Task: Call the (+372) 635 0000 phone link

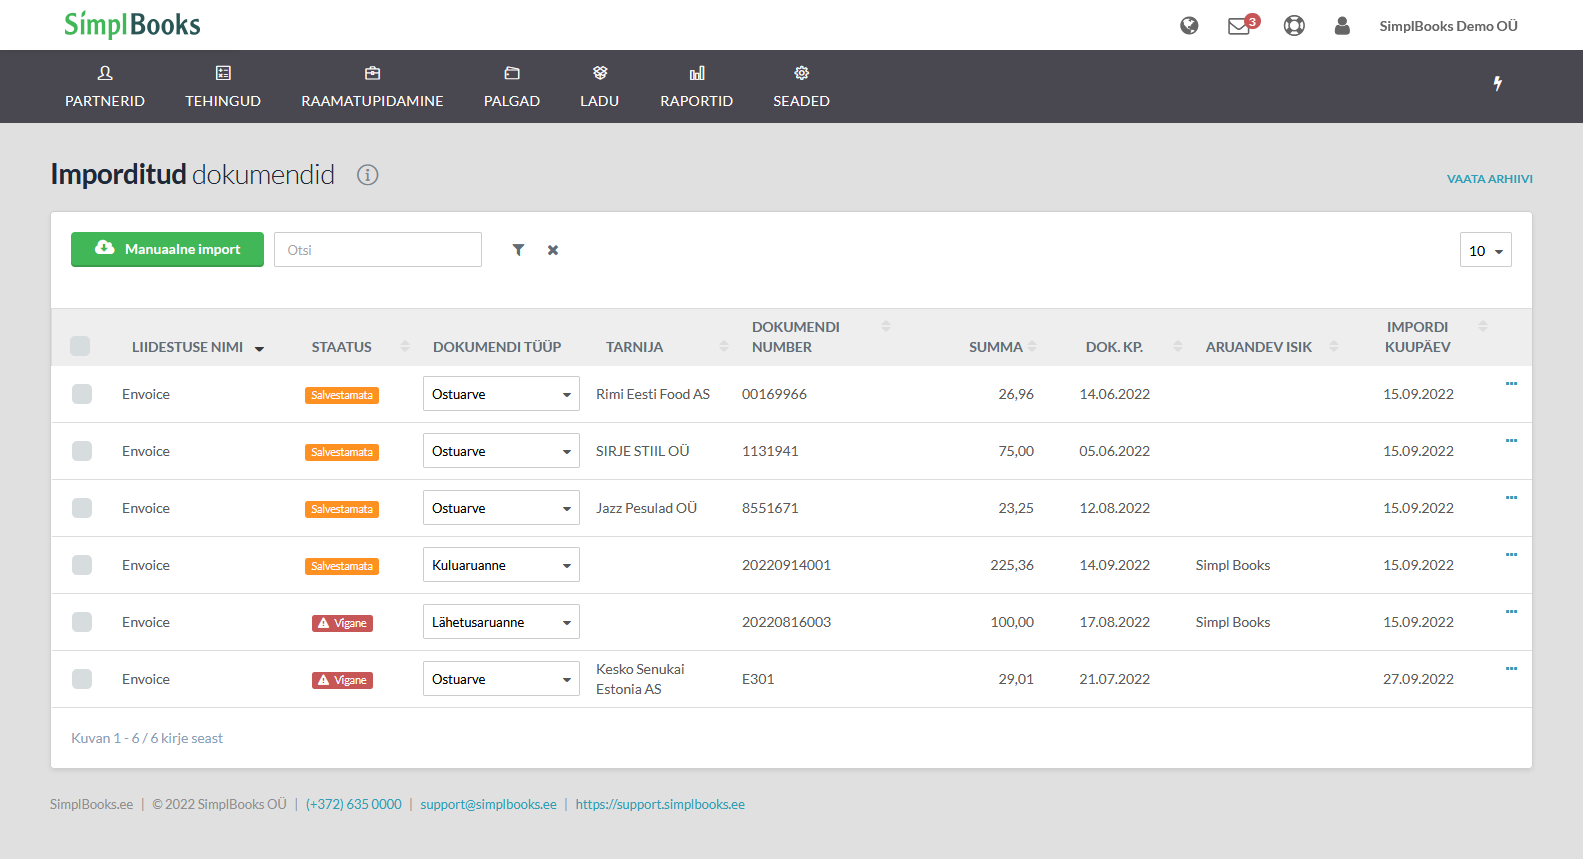Action: pos(354,804)
